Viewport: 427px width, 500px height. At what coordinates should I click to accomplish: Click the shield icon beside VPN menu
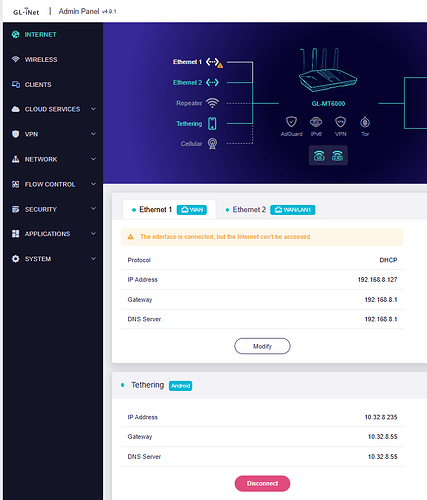pyautogui.click(x=15, y=134)
